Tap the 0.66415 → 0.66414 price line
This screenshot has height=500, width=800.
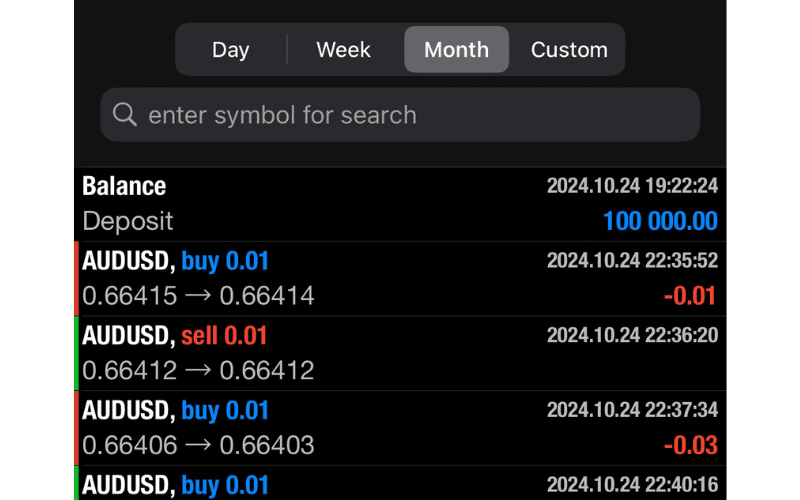point(198,296)
